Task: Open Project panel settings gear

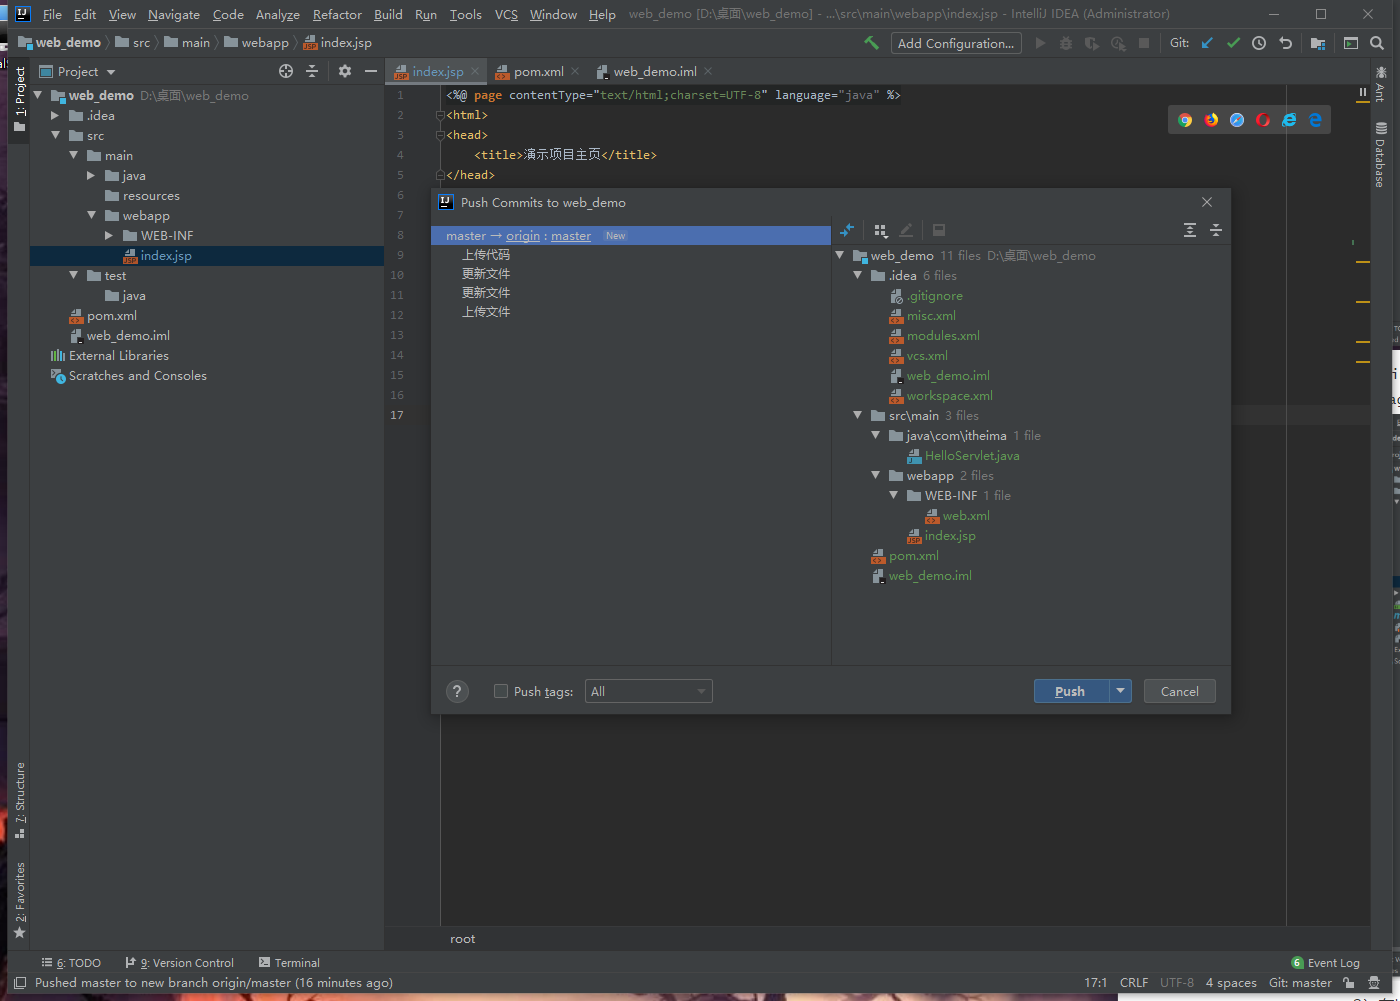Action: click(x=345, y=71)
